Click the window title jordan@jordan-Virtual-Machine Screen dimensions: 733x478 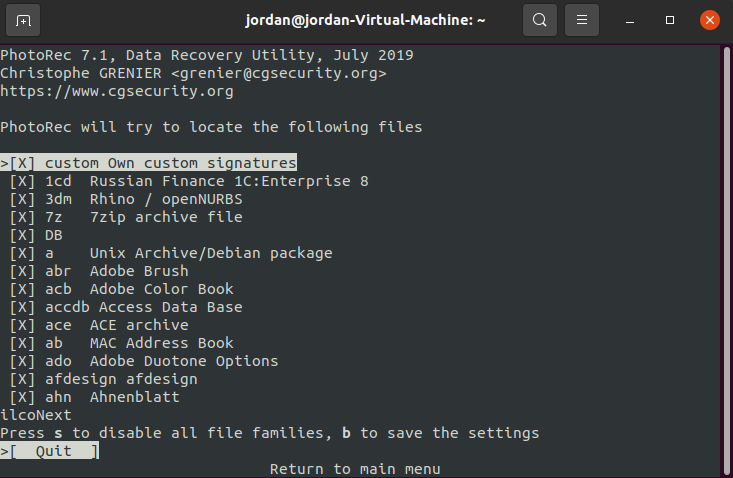coord(365,20)
